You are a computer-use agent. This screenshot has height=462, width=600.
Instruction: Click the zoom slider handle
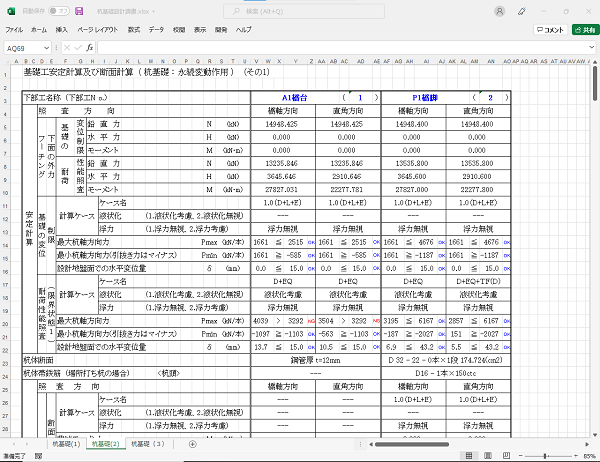click(545, 456)
